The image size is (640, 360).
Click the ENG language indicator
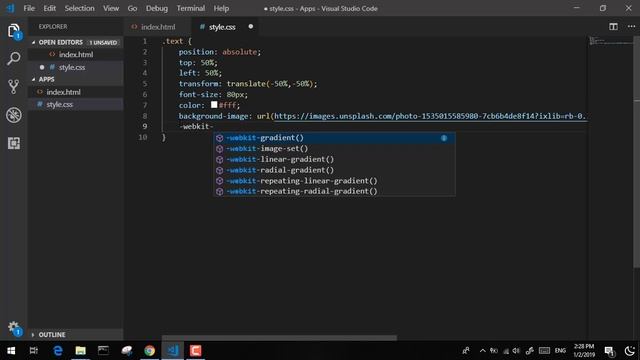(x=560, y=351)
